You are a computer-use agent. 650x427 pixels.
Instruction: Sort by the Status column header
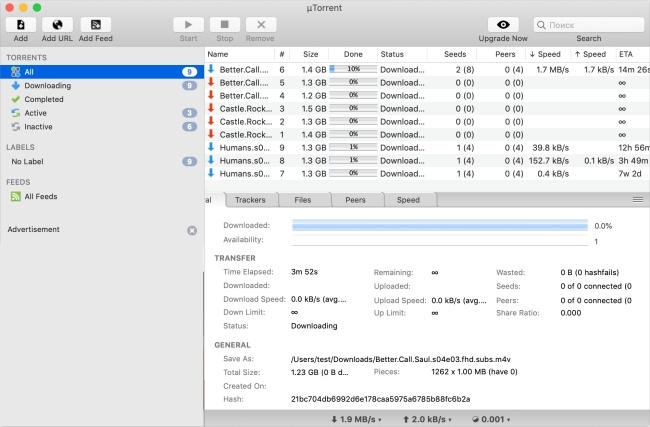(402, 54)
